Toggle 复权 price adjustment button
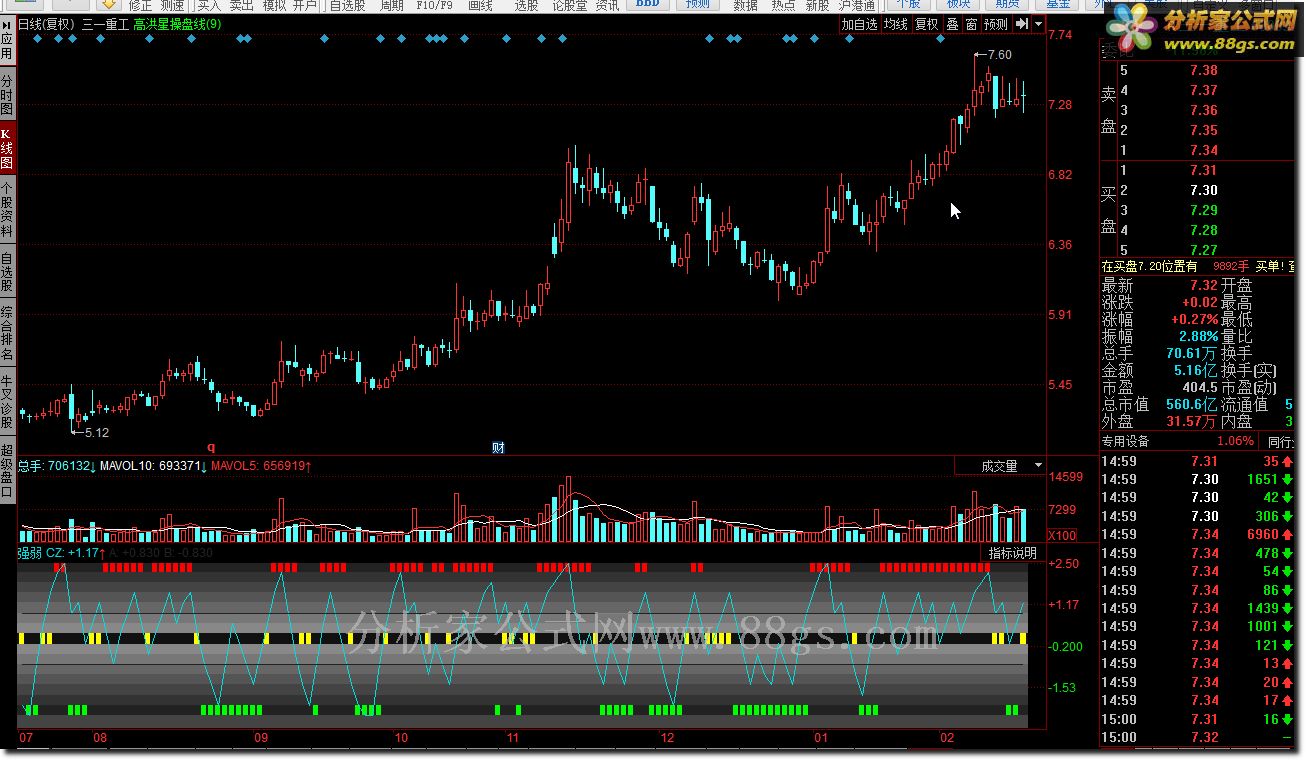Screen dimensions: 1306x760 (x=926, y=24)
